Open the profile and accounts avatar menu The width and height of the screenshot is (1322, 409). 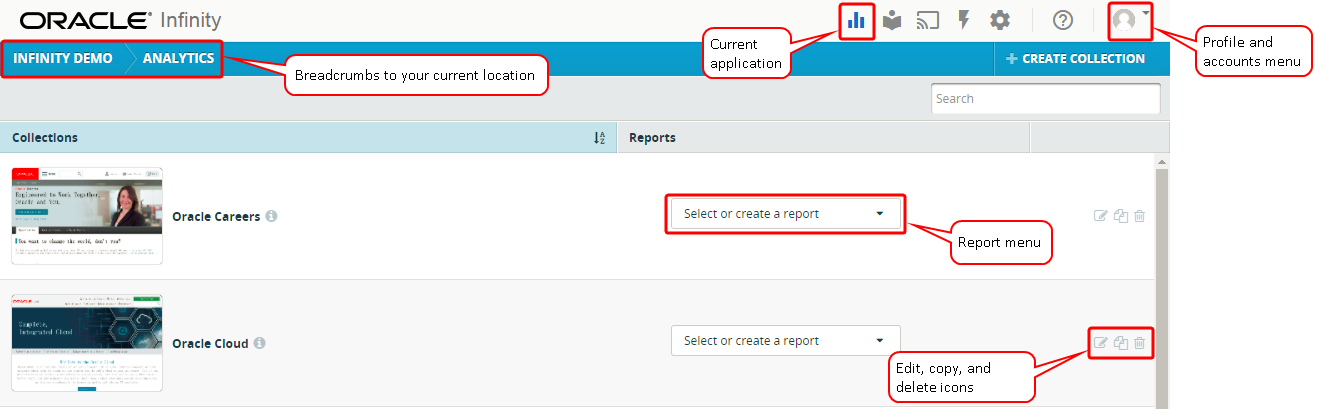1130,20
